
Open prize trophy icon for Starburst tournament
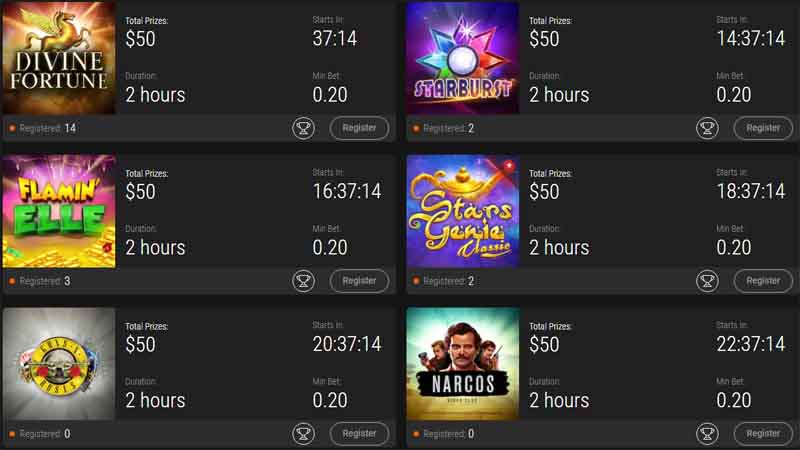(x=707, y=128)
